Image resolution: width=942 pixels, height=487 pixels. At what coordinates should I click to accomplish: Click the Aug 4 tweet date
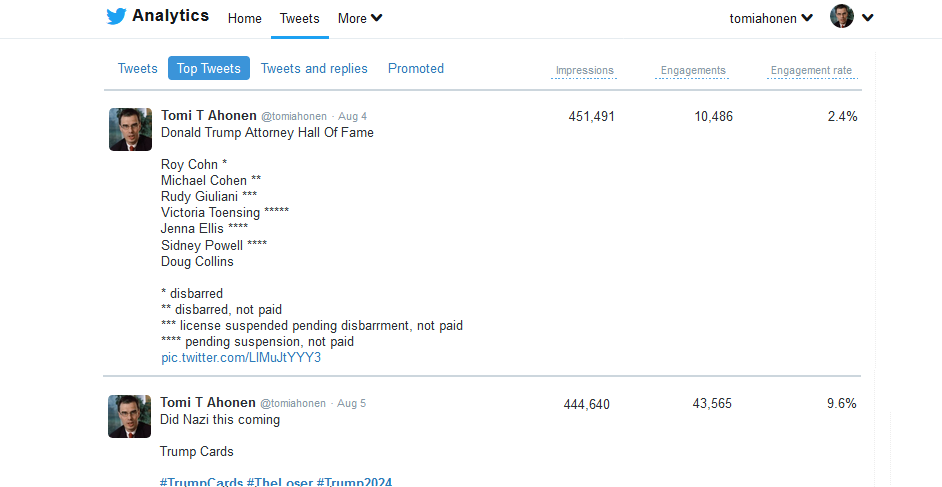point(353,116)
